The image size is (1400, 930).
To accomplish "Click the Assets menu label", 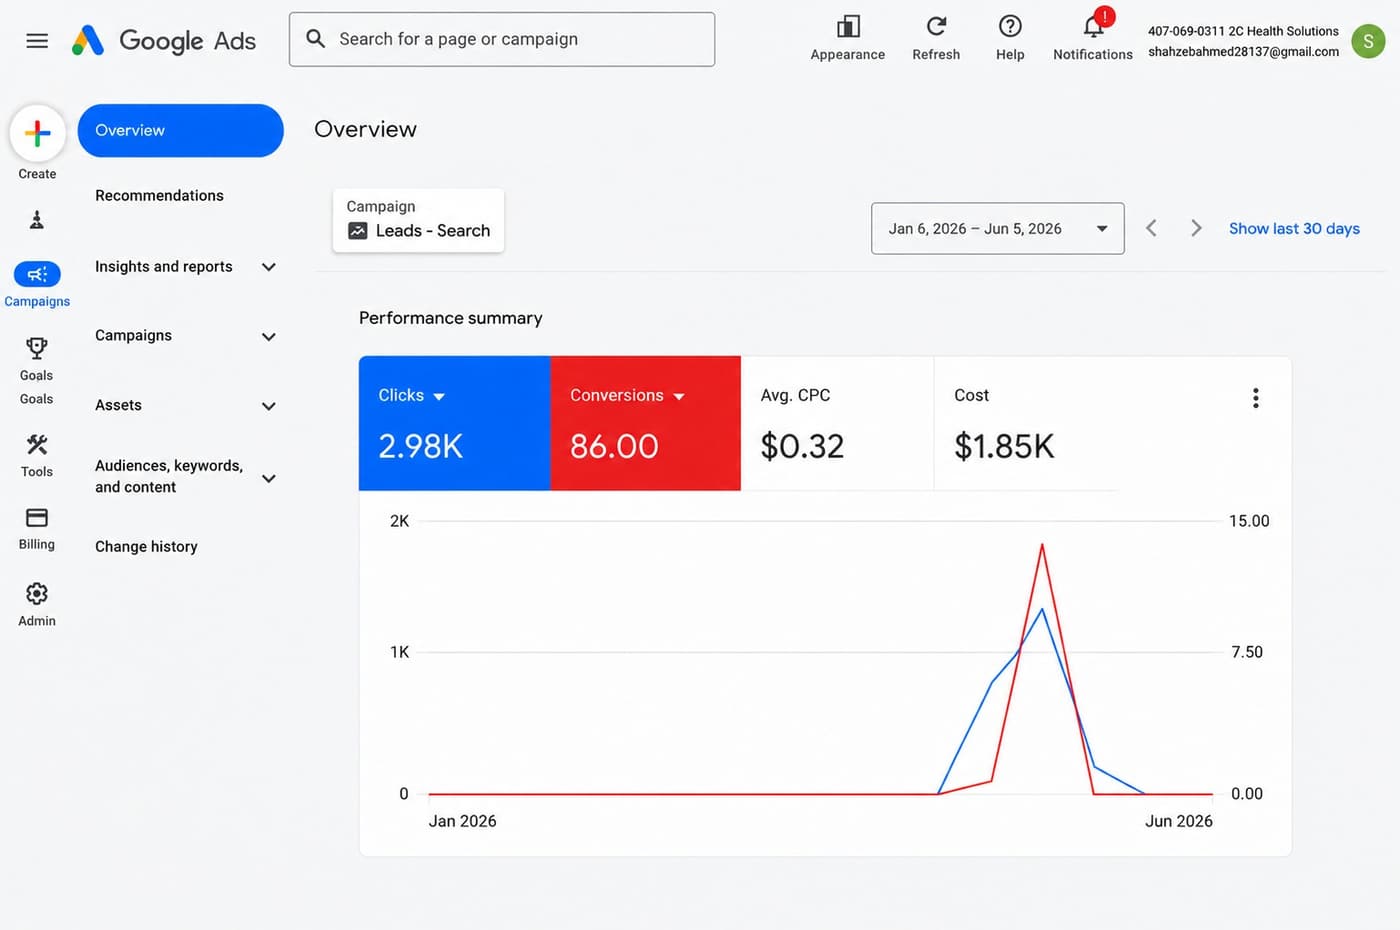I will click(118, 406).
